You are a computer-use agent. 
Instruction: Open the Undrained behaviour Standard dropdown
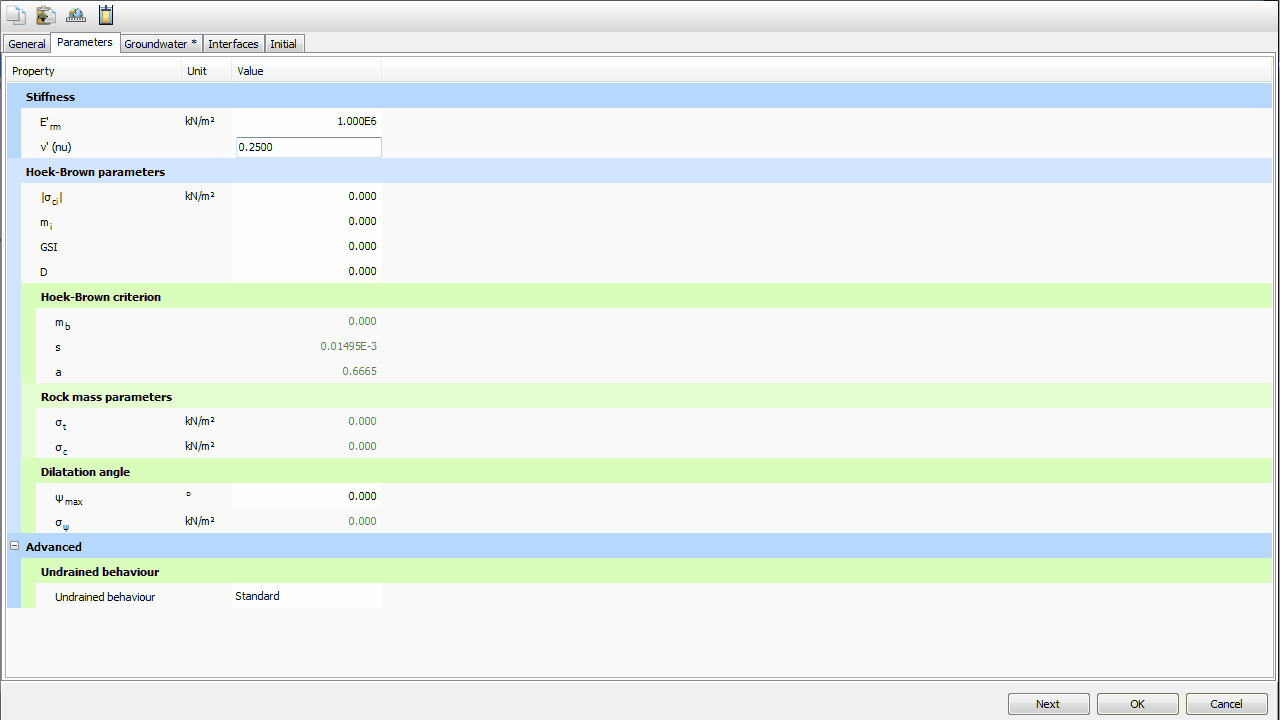click(306, 596)
